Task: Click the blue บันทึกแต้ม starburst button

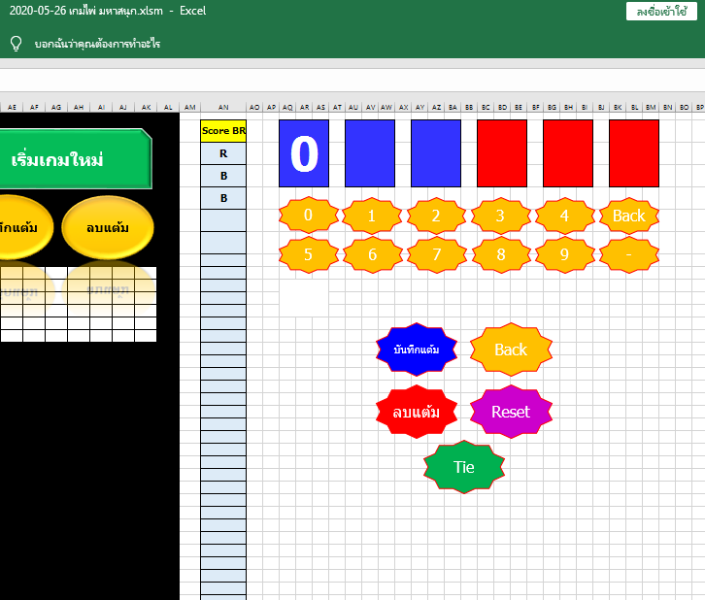Action: 416,349
